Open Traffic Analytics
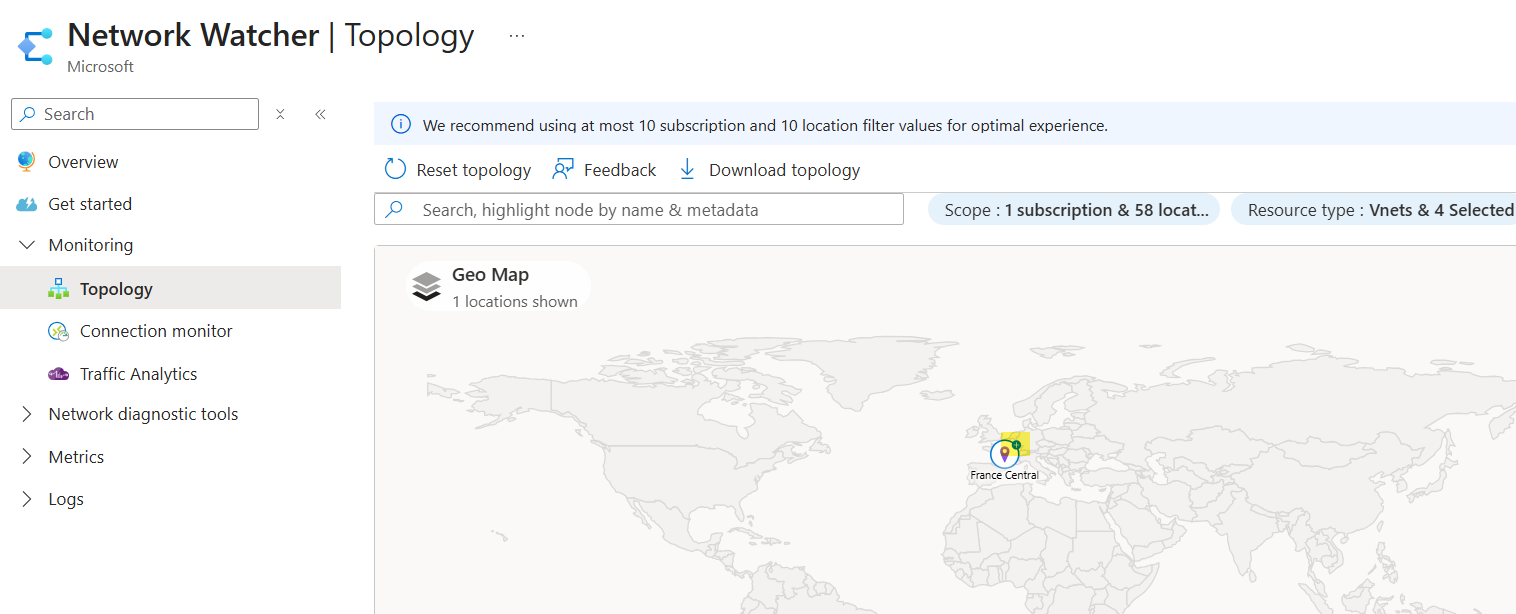 click(138, 374)
